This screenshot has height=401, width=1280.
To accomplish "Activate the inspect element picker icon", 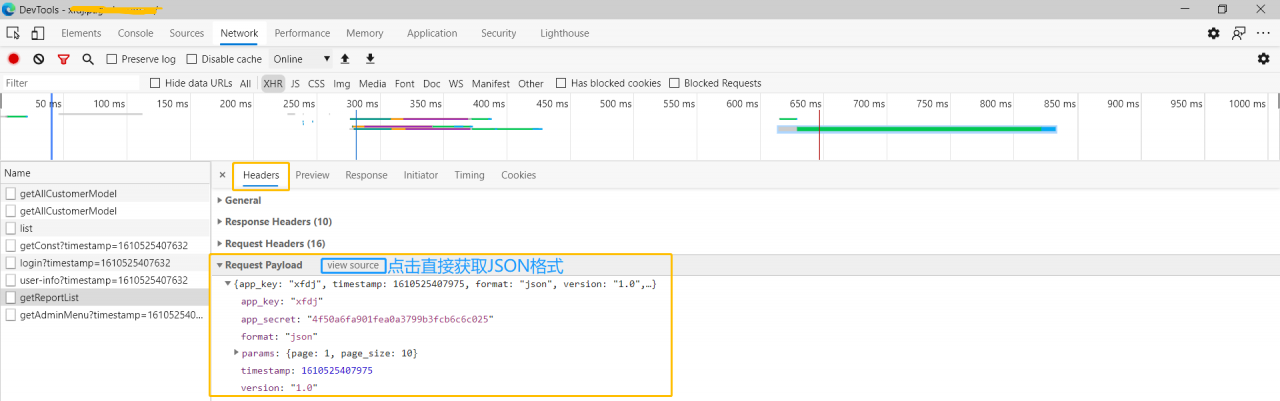I will pos(13,33).
